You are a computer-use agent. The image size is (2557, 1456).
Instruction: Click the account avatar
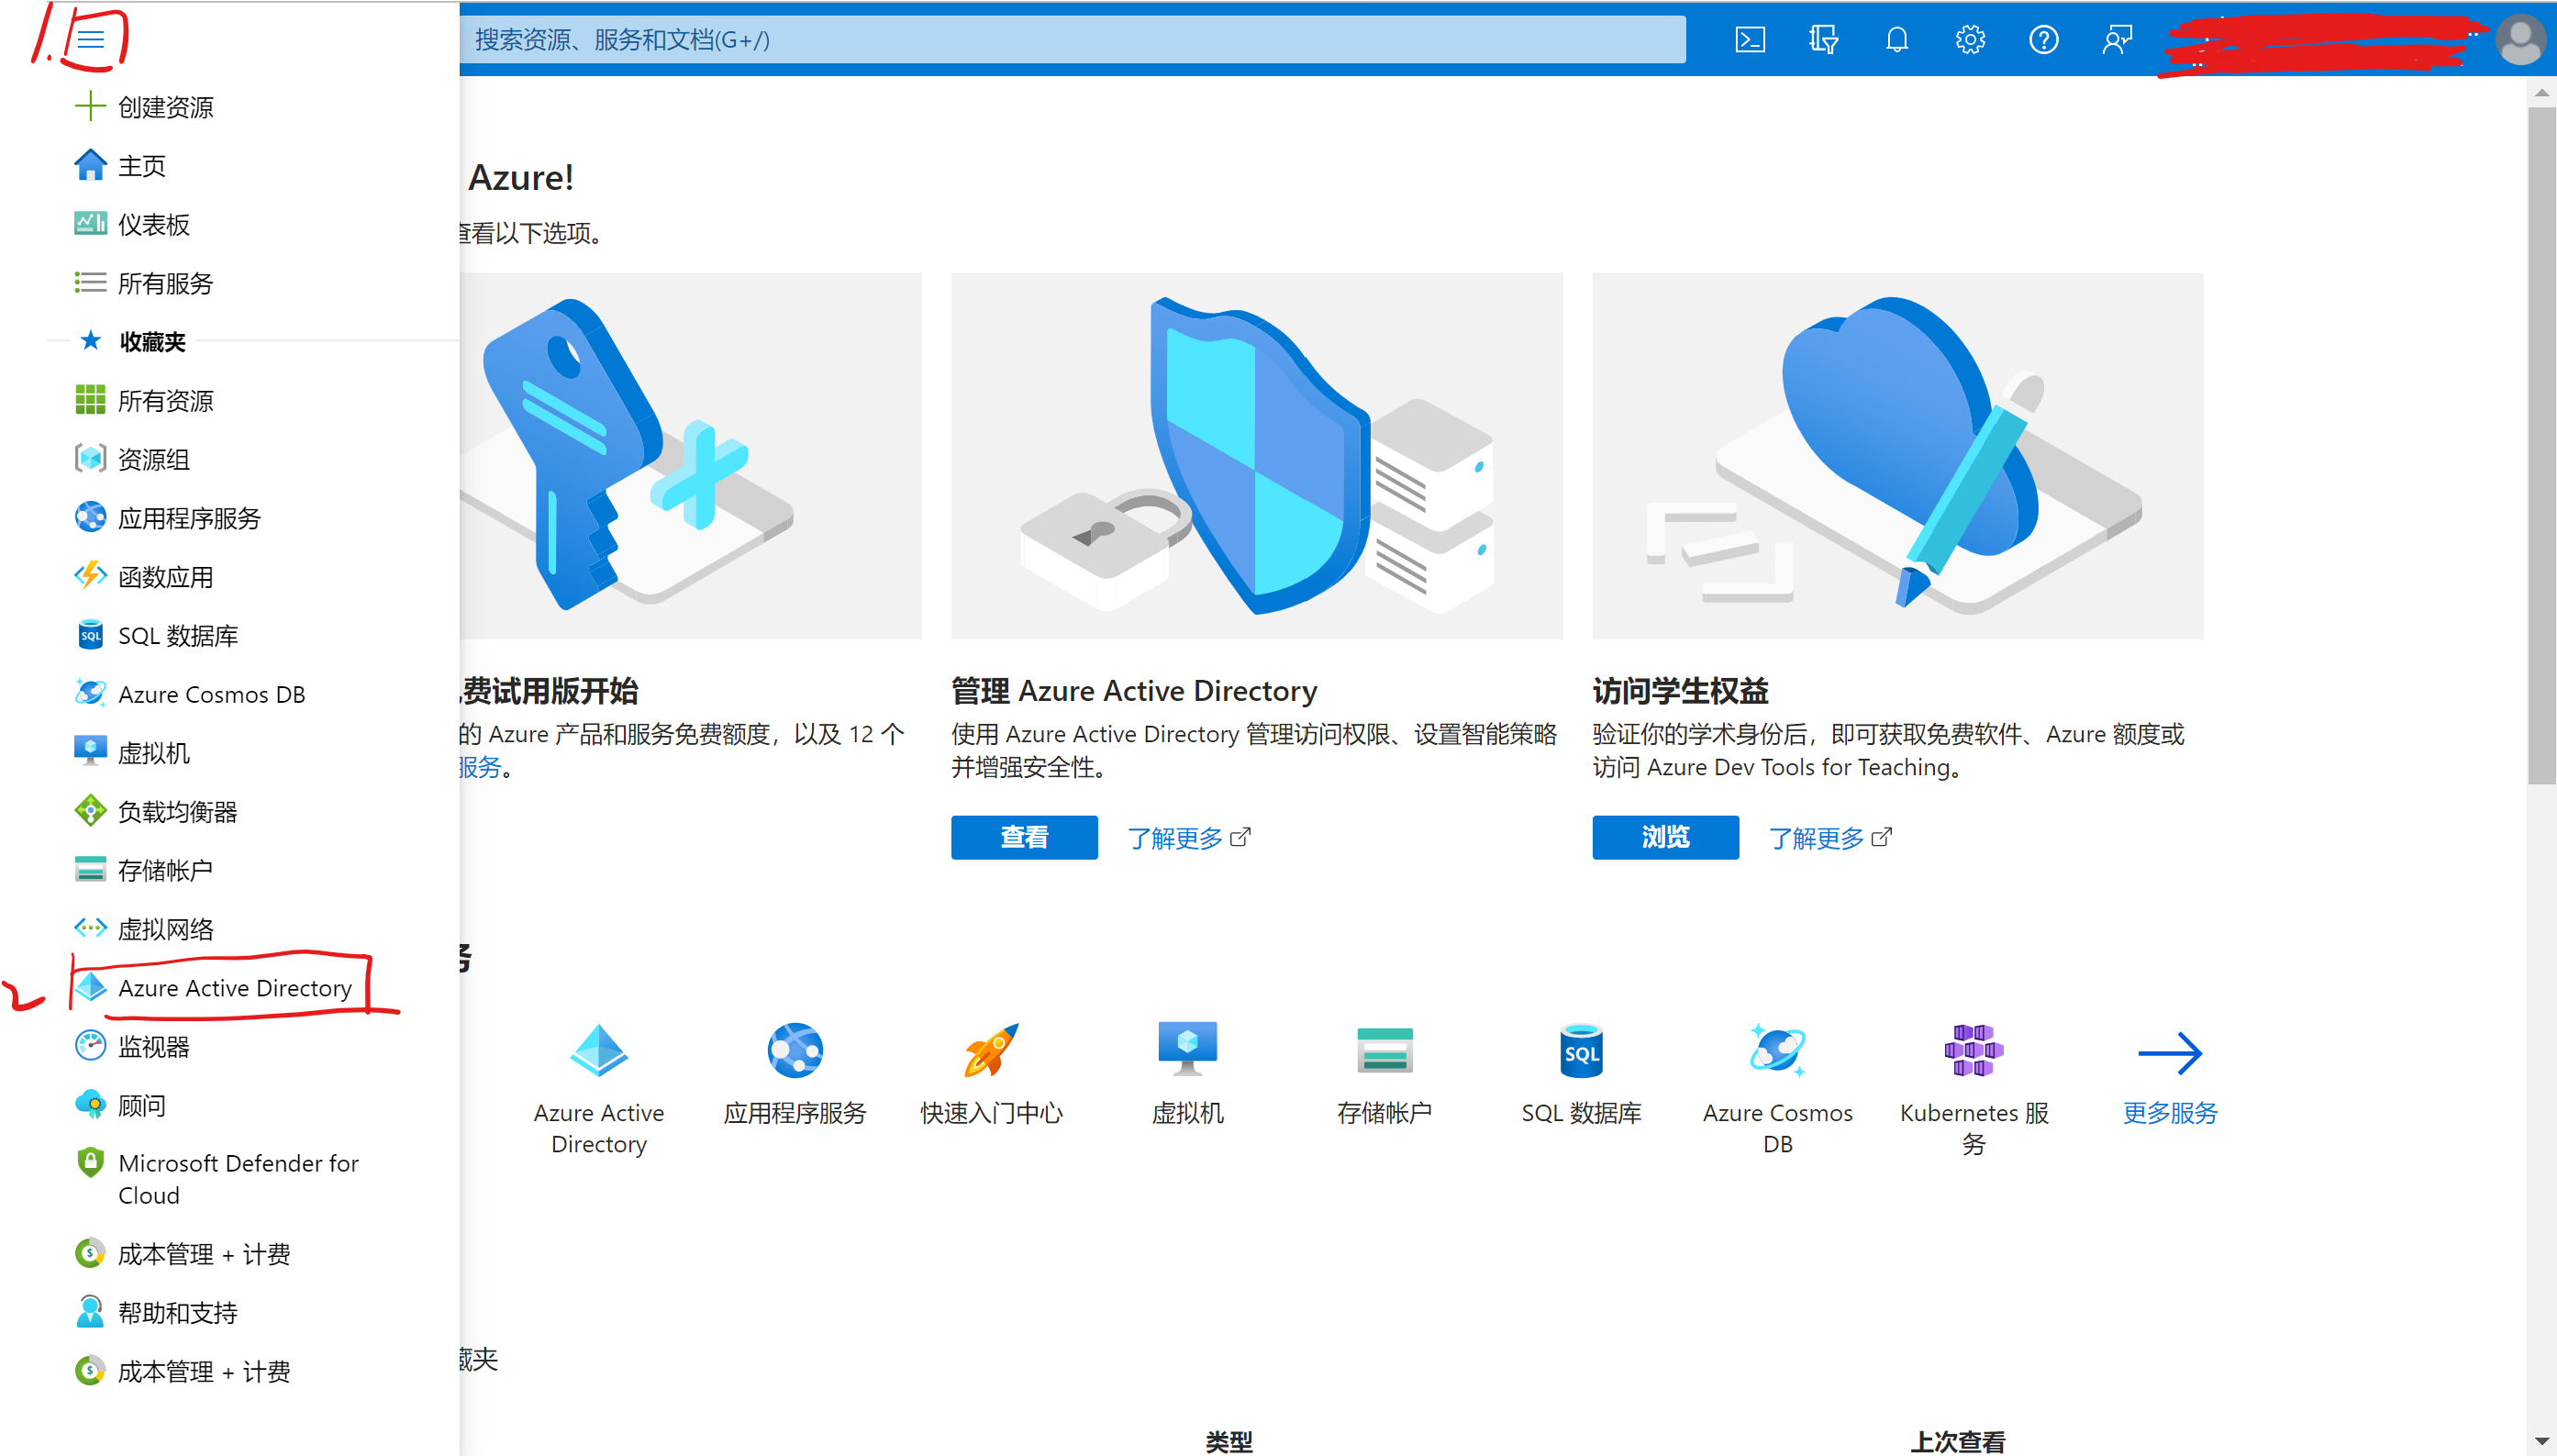(x=2519, y=40)
